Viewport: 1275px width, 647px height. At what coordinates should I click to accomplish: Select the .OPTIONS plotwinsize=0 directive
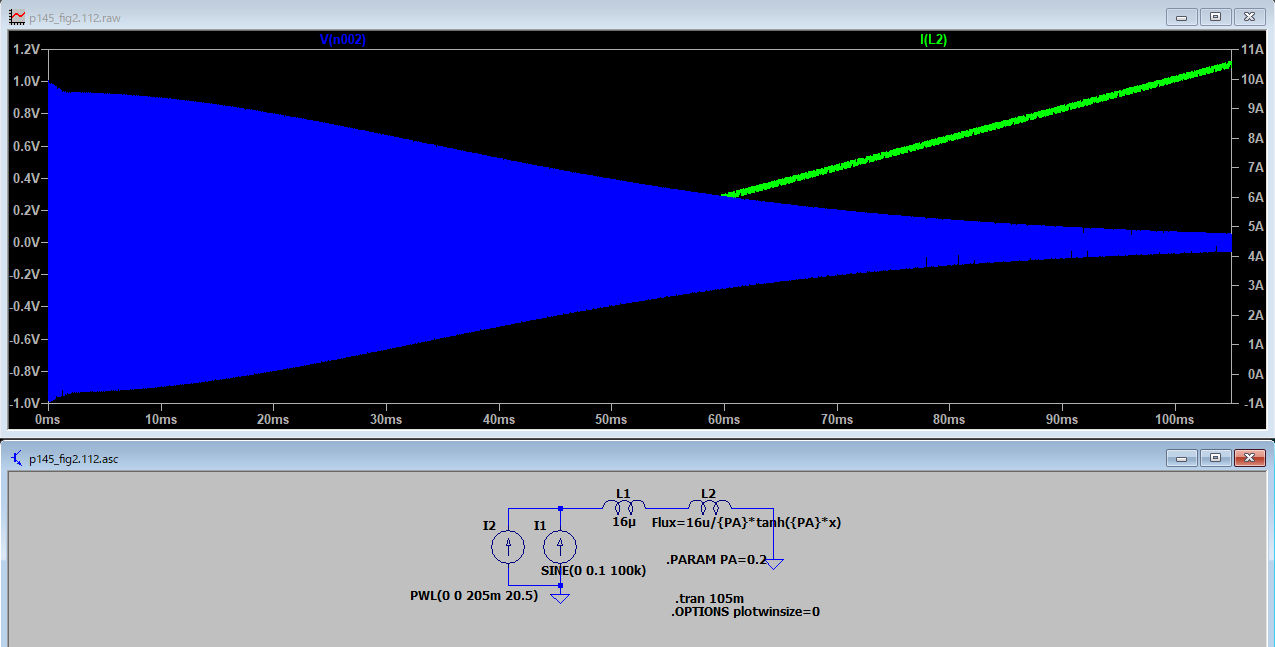(745, 611)
